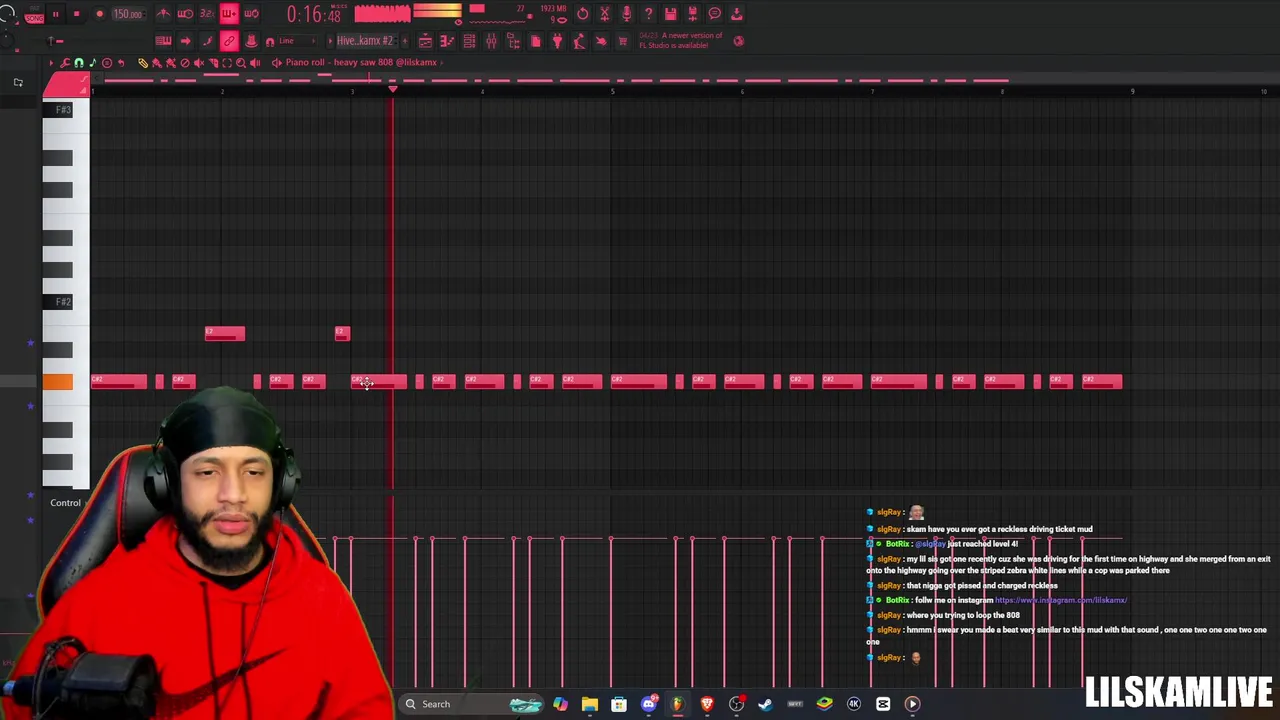
Task: Toggle the record button
Action: pos(99,14)
